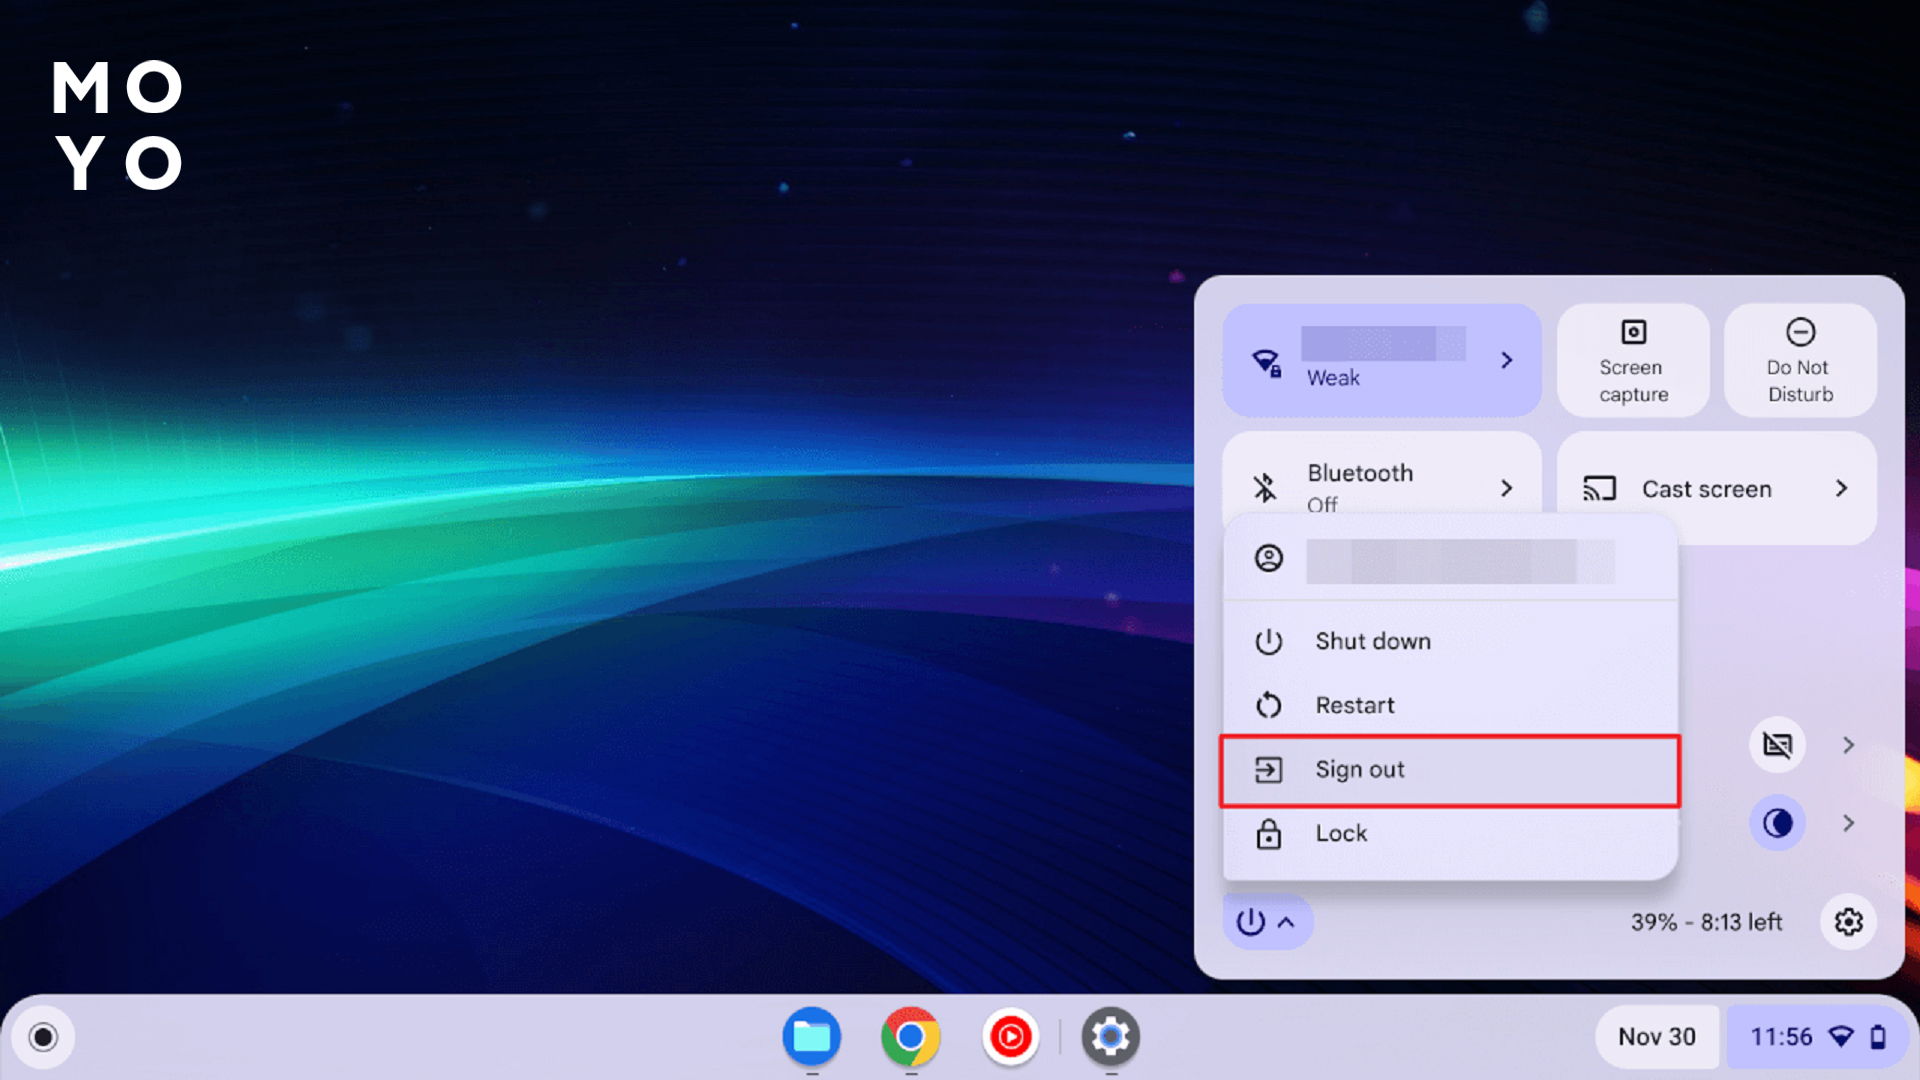Toggle Do Not Disturb tile

(1800, 361)
